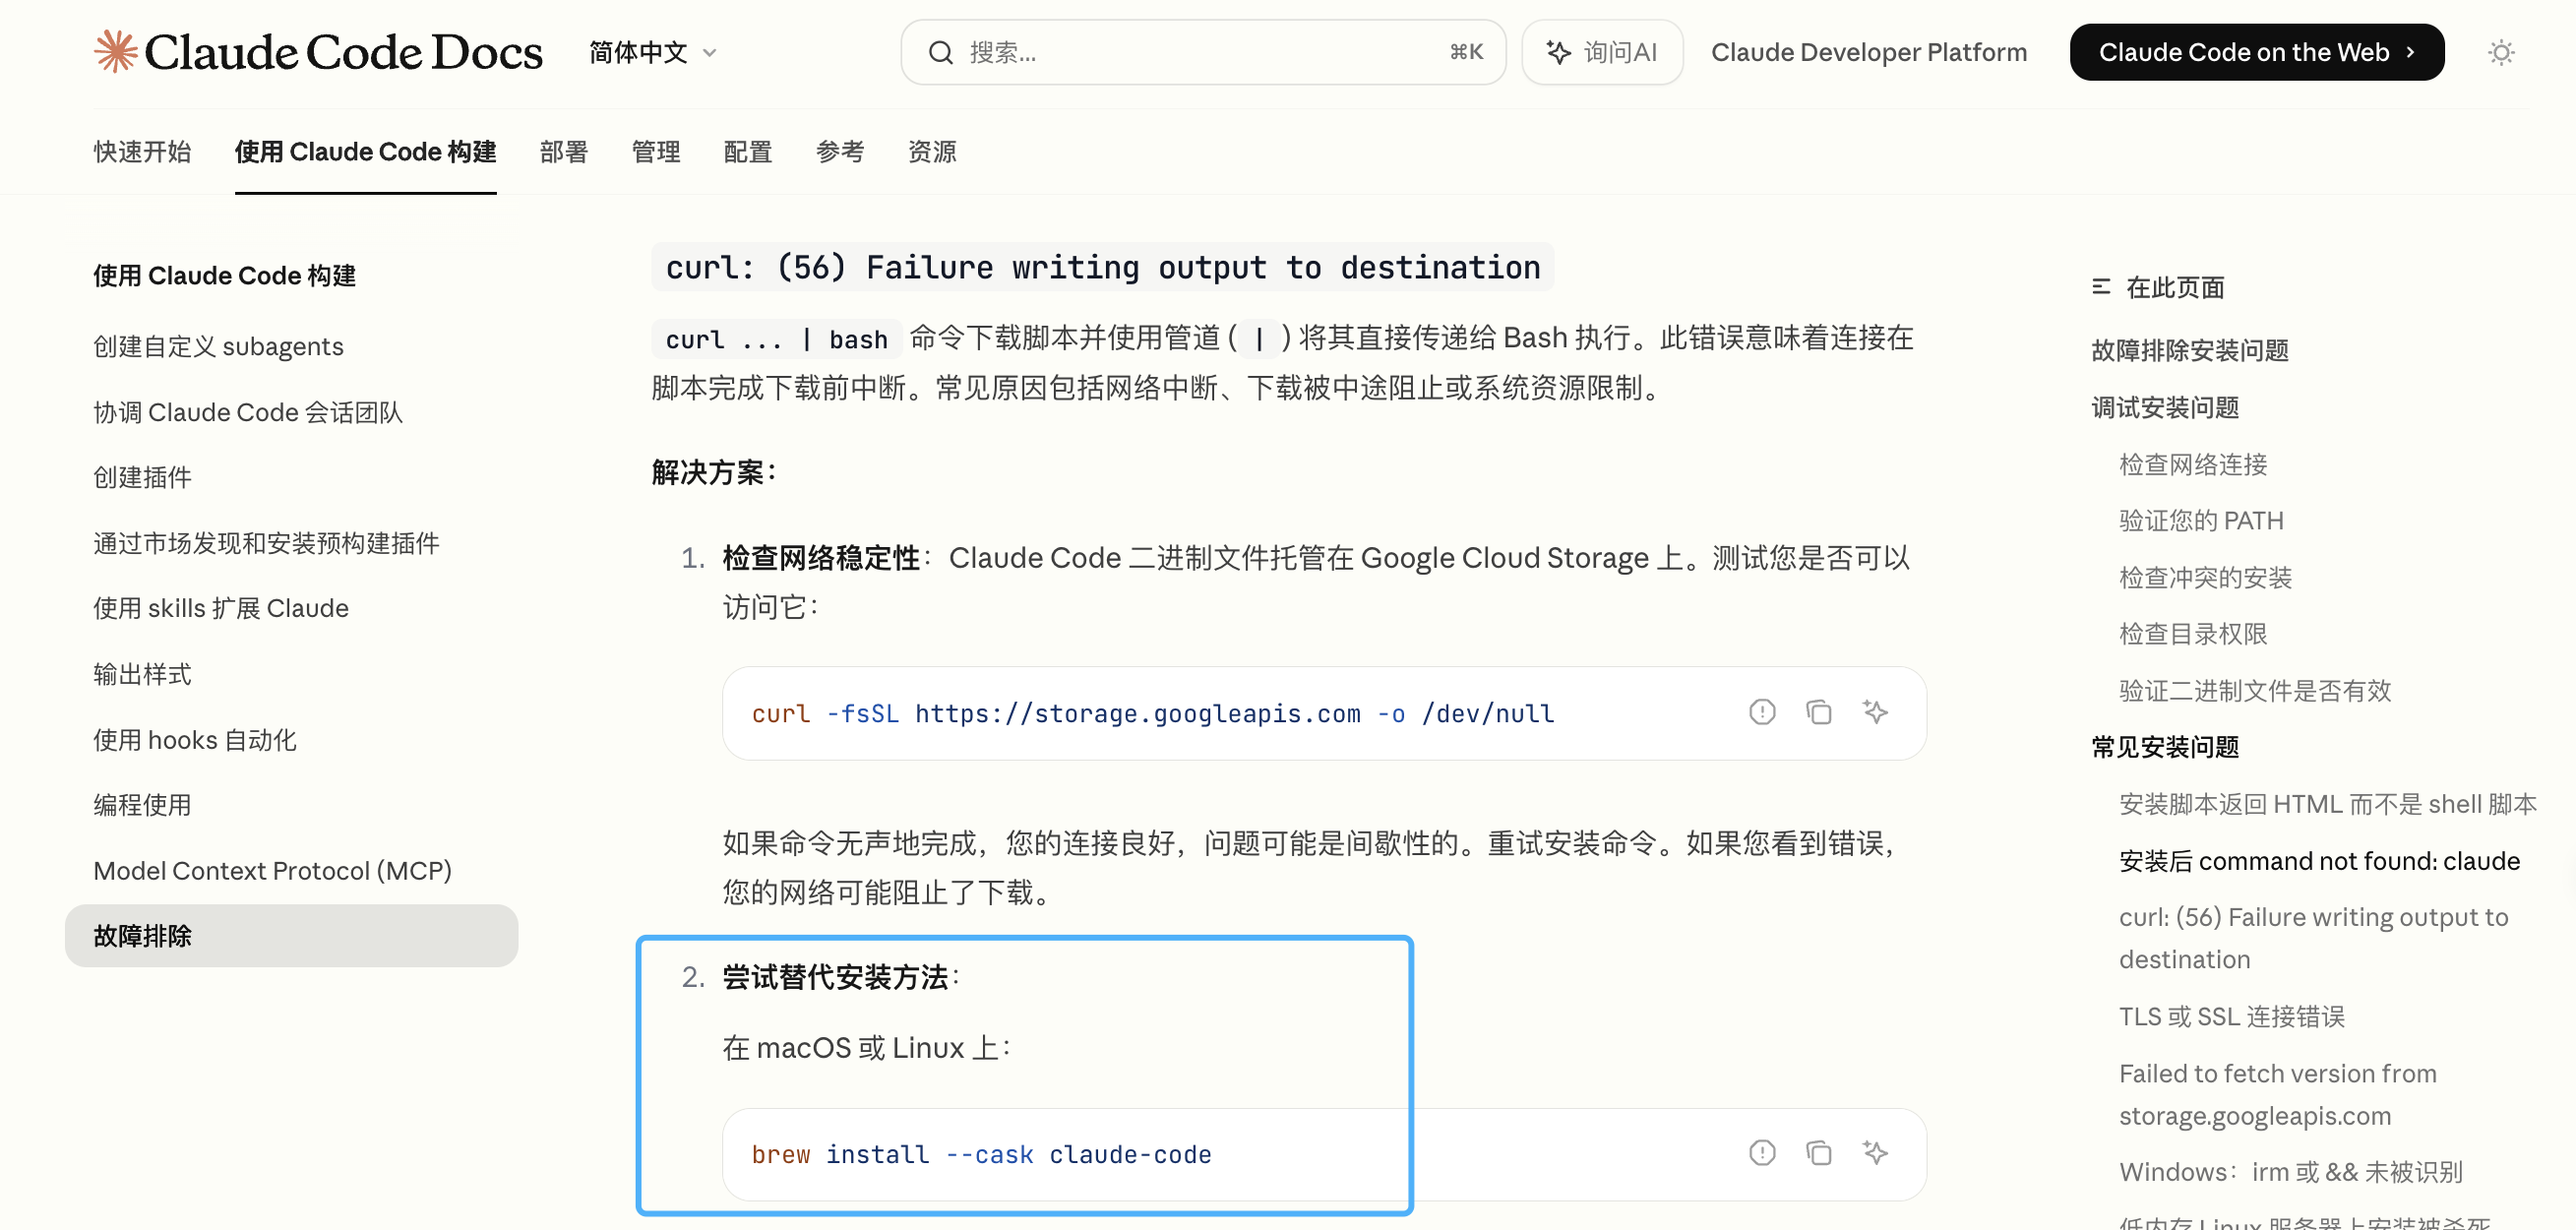Switch to the 快速开始 tab

click(x=141, y=151)
